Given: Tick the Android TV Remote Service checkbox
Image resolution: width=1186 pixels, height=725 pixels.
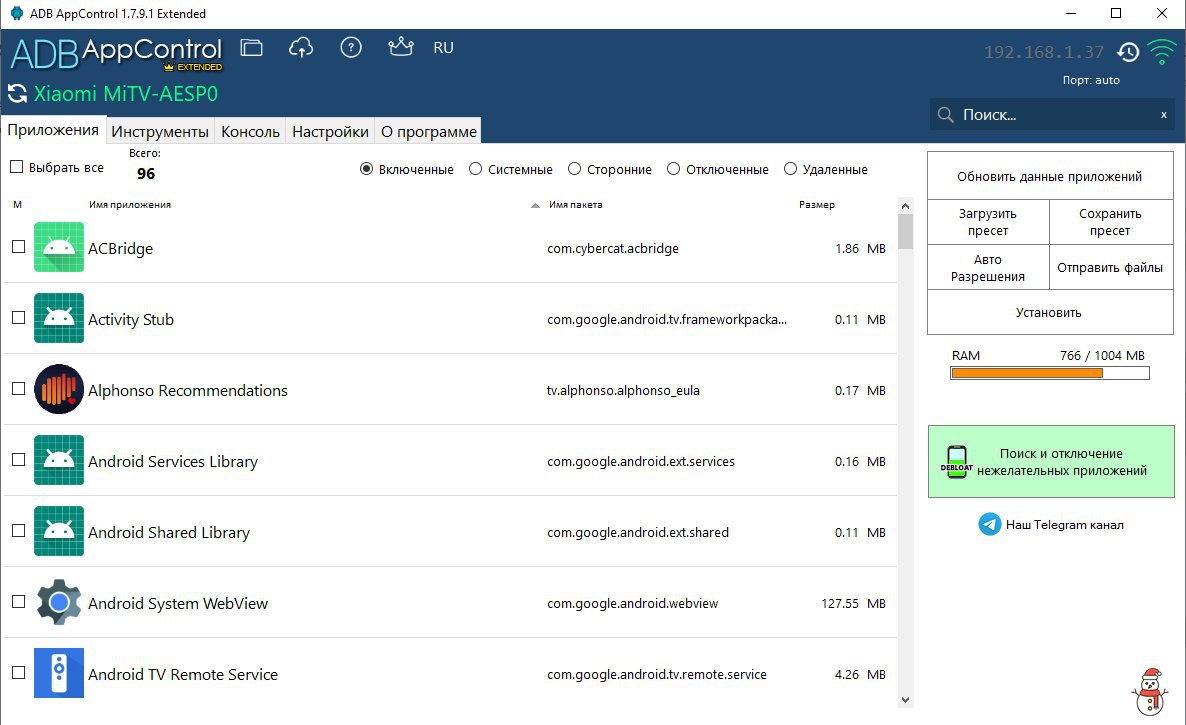Looking at the screenshot, I should pyautogui.click(x=19, y=673).
